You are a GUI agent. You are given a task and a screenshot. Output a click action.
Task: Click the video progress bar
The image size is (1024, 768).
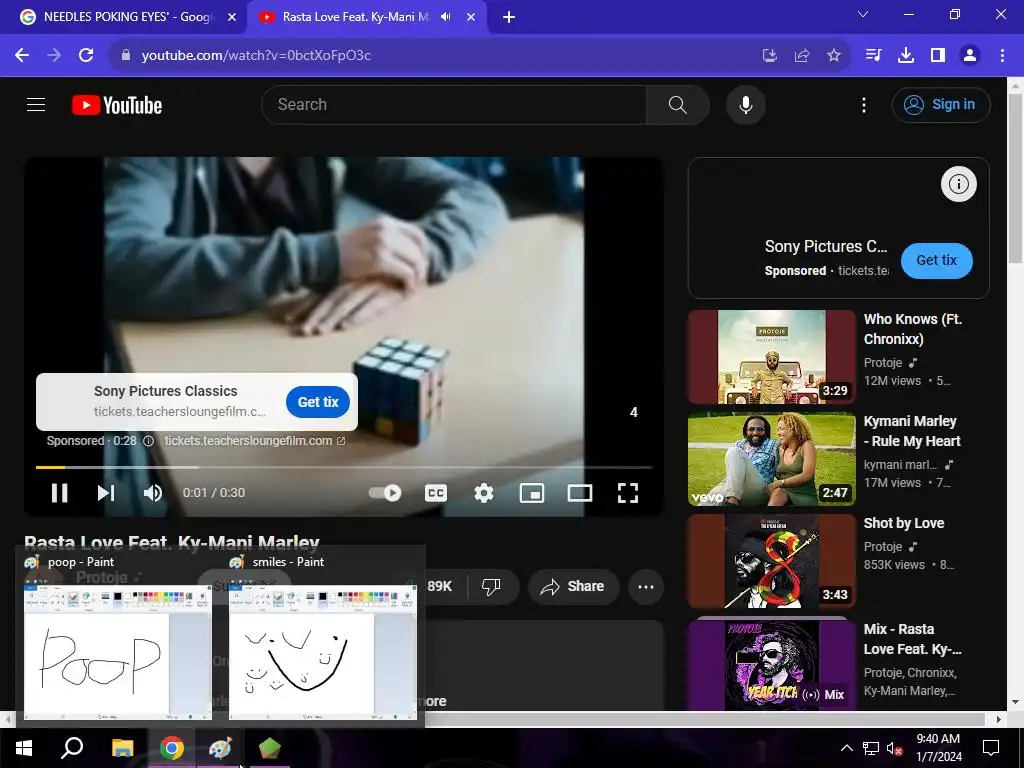click(x=344, y=467)
